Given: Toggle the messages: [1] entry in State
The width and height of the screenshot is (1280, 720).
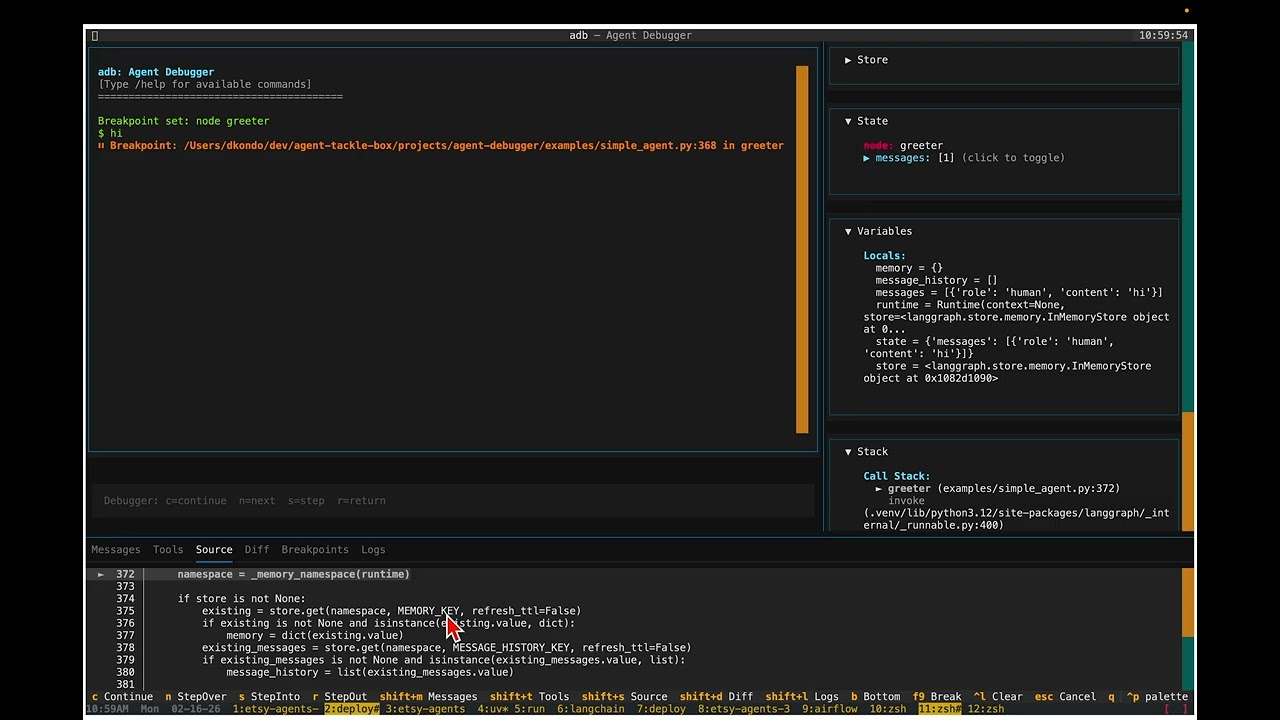Looking at the screenshot, I should click(964, 158).
